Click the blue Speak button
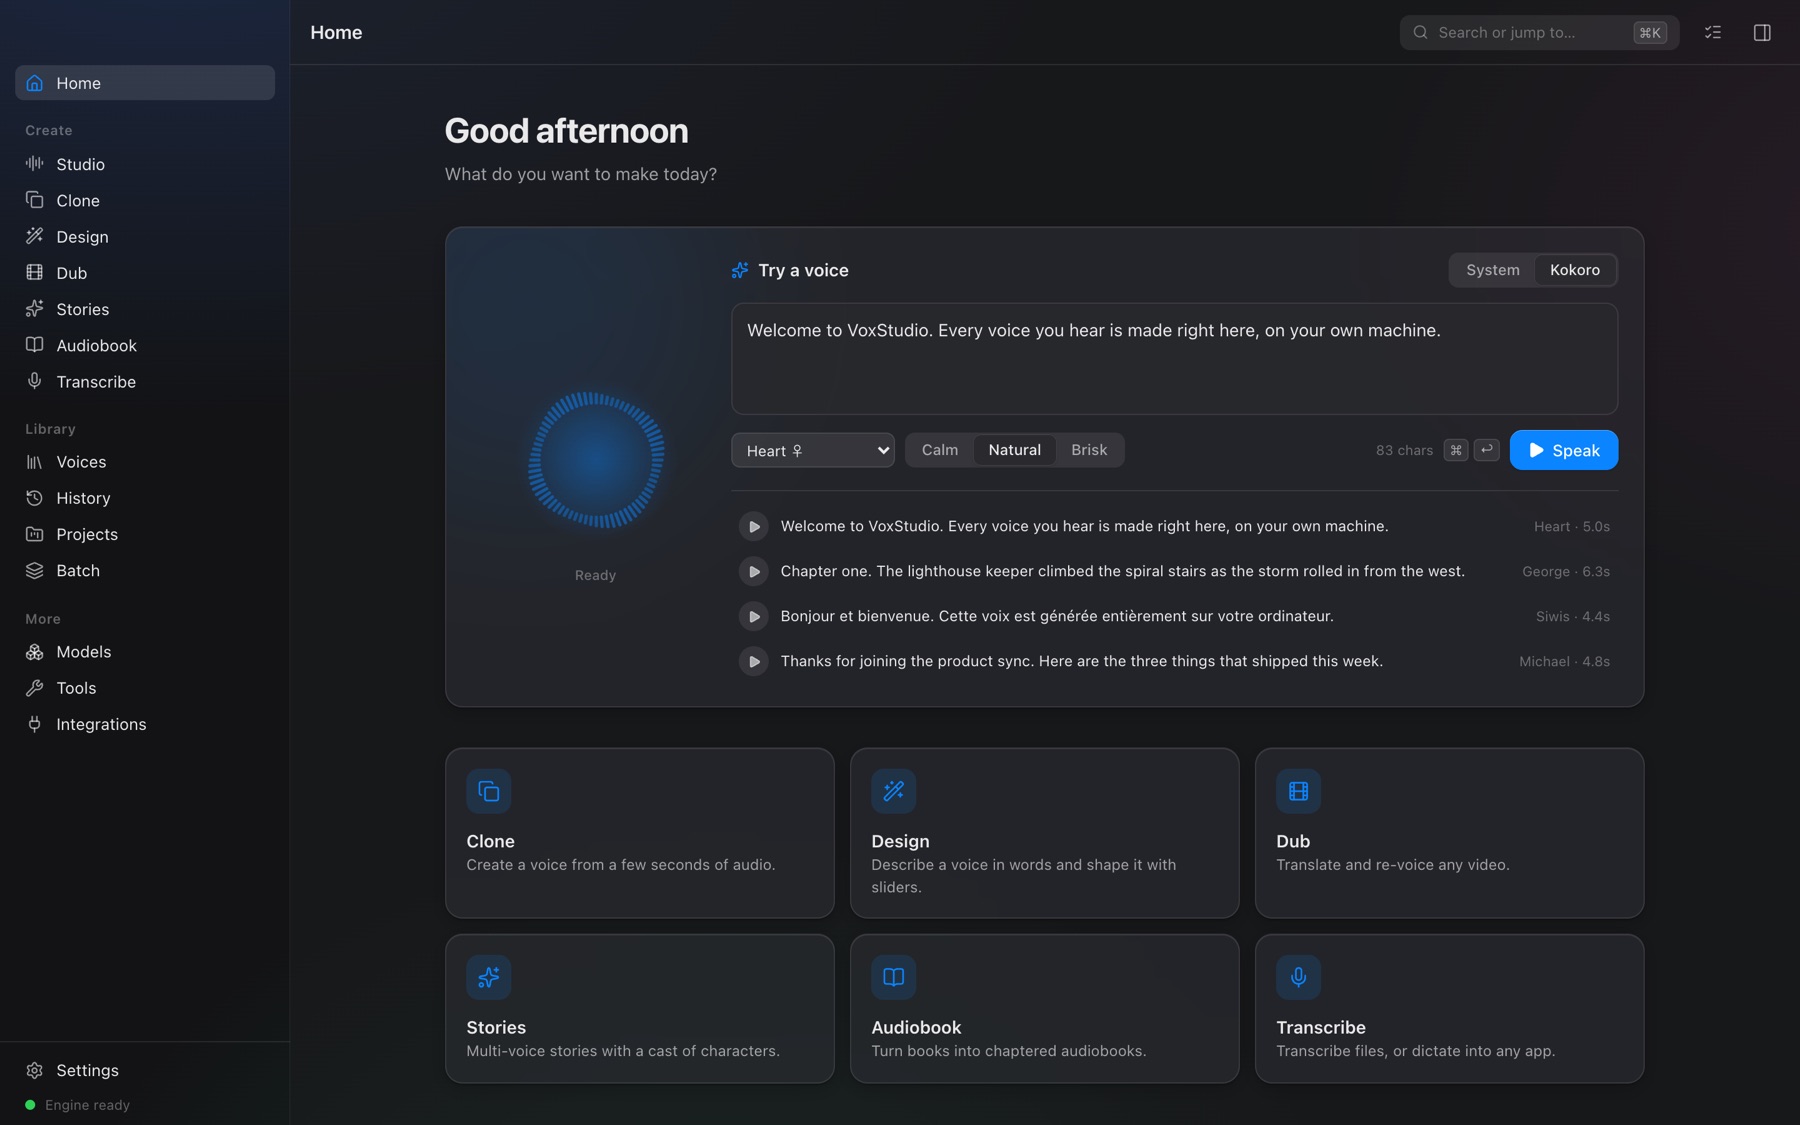This screenshot has width=1800, height=1125. [1563, 450]
